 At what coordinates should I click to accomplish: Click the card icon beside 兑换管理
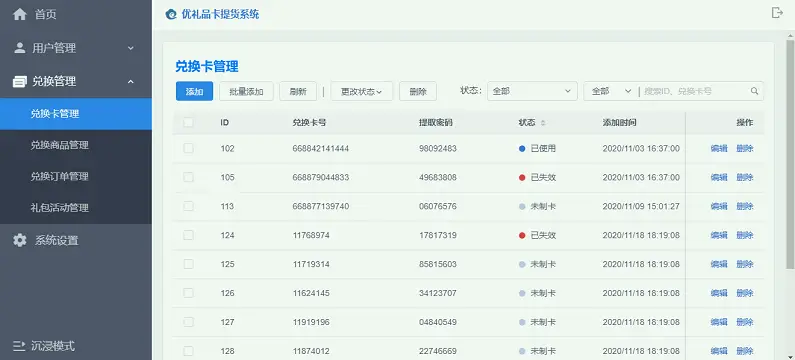click(x=19, y=81)
